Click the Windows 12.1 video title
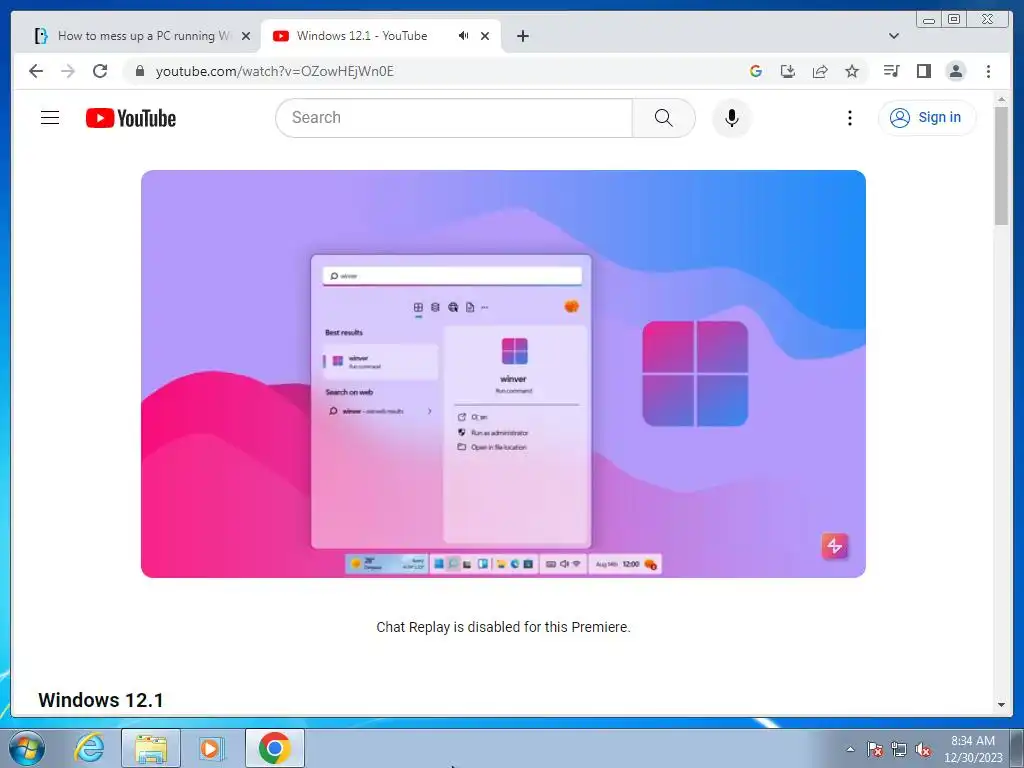The image size is (1024, 768). (101, 700)
